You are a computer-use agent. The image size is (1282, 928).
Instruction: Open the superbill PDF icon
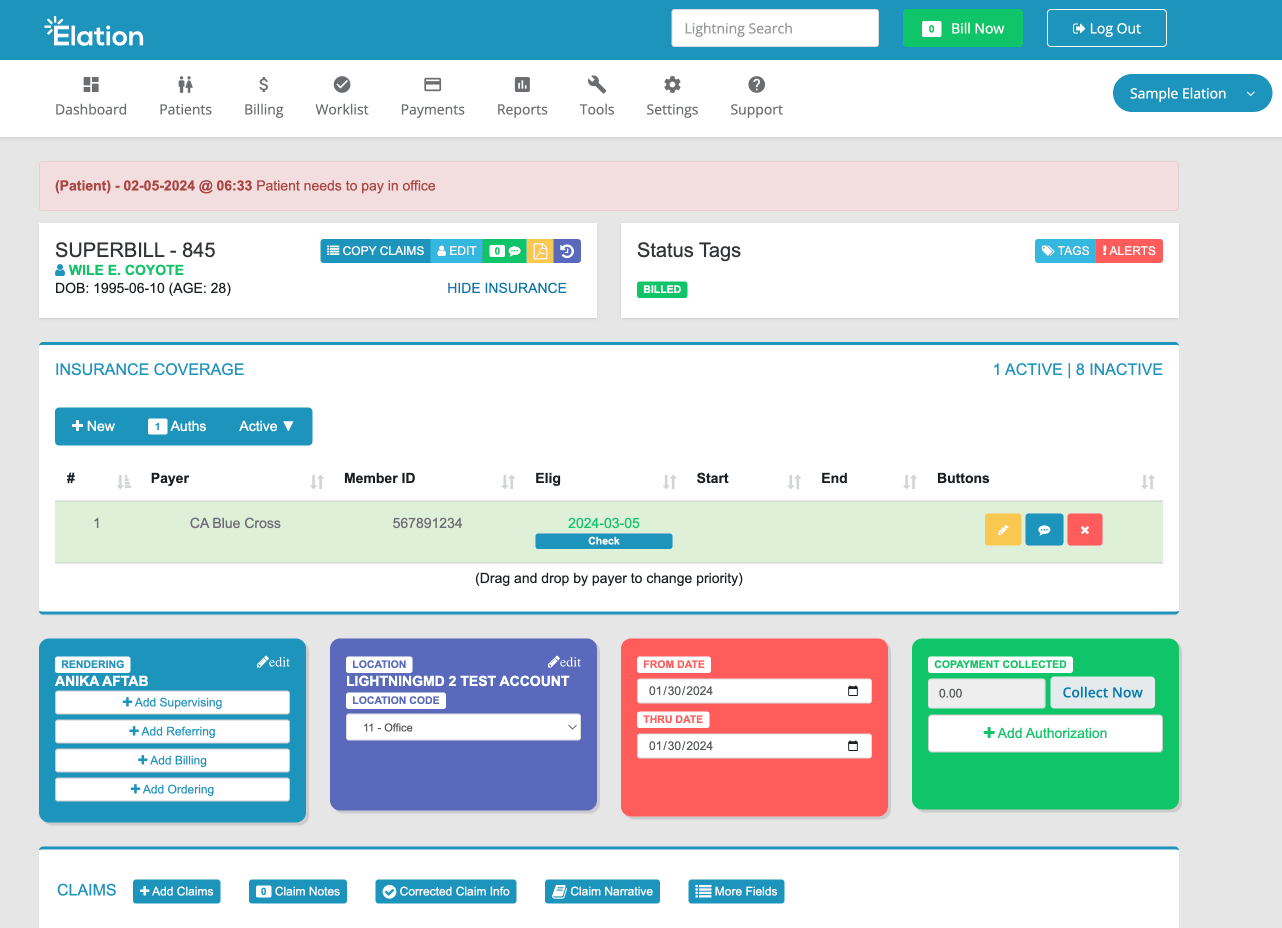(x=540, y=251)
